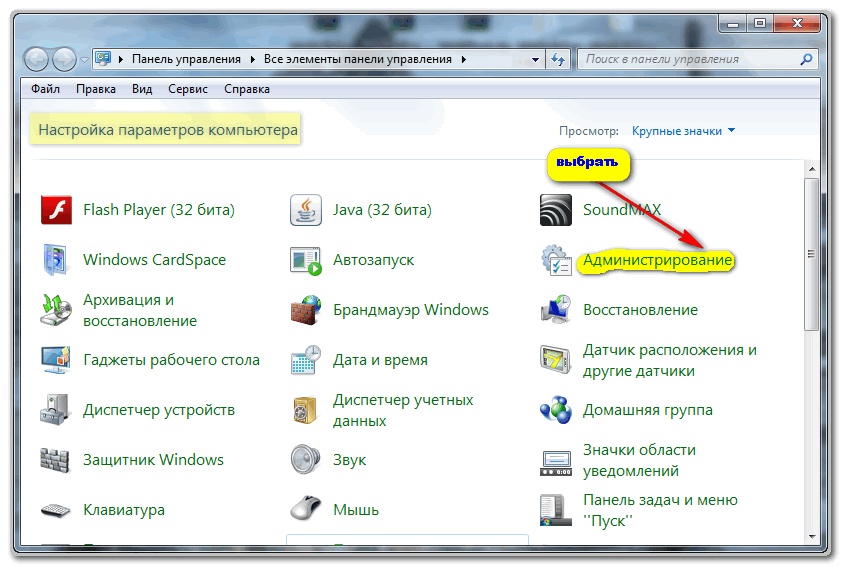The image size is (842, 567).
Task: Click the scrollbar thumb
Action: tap(811, 254)
